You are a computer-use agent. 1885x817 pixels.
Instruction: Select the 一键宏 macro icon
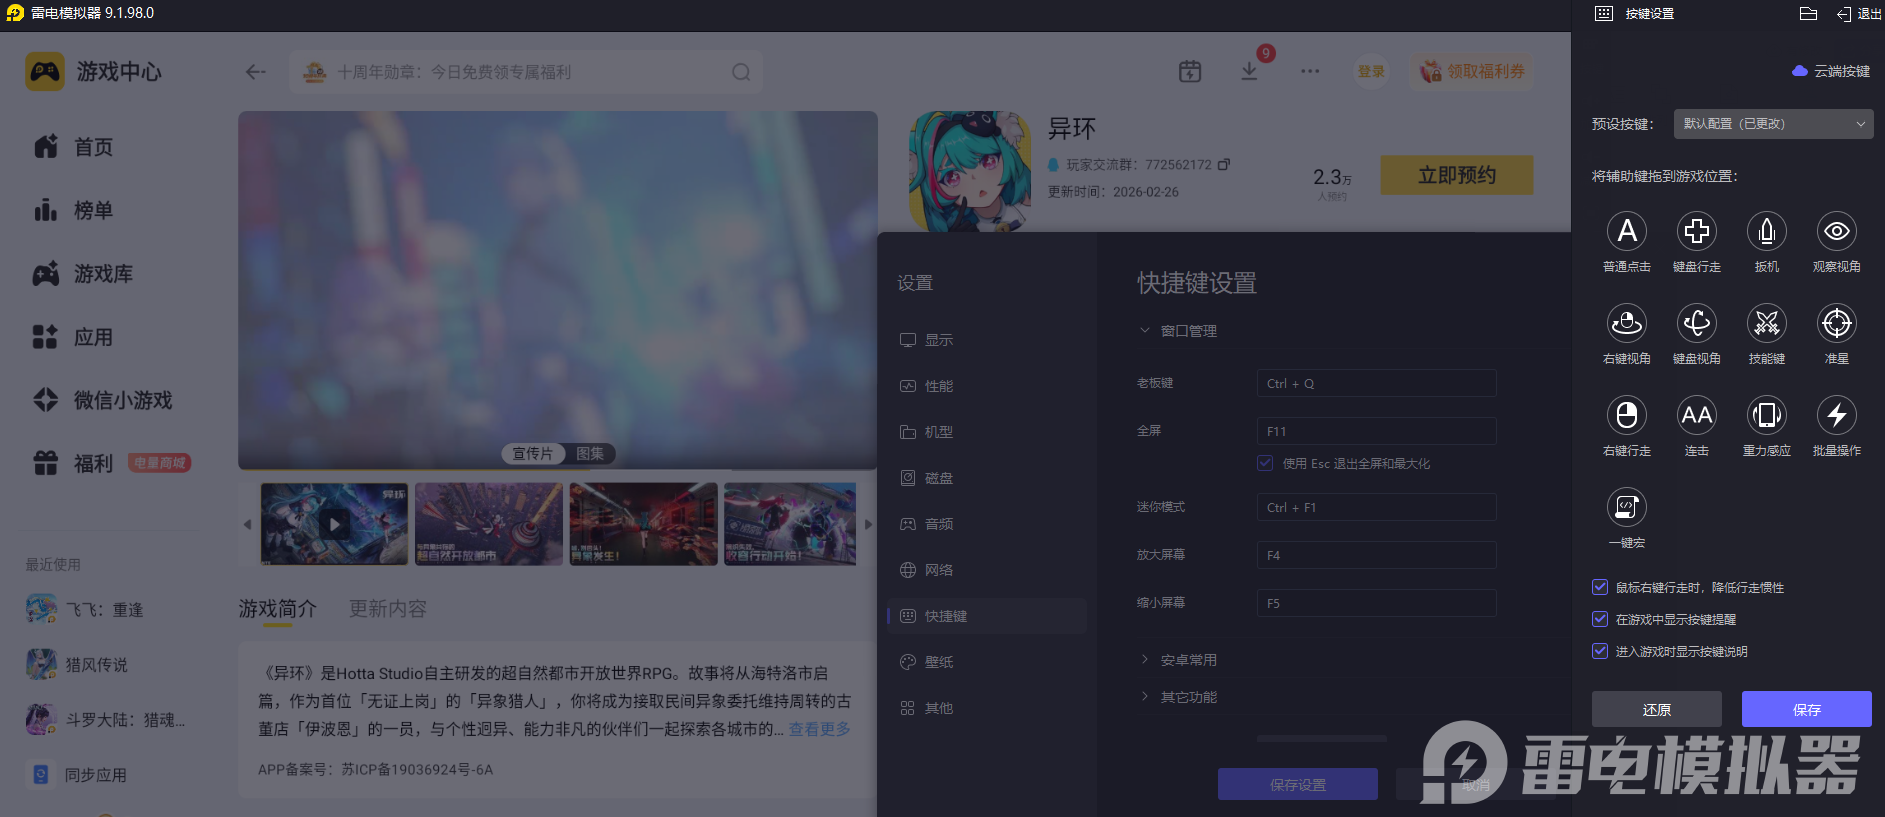1627,507
